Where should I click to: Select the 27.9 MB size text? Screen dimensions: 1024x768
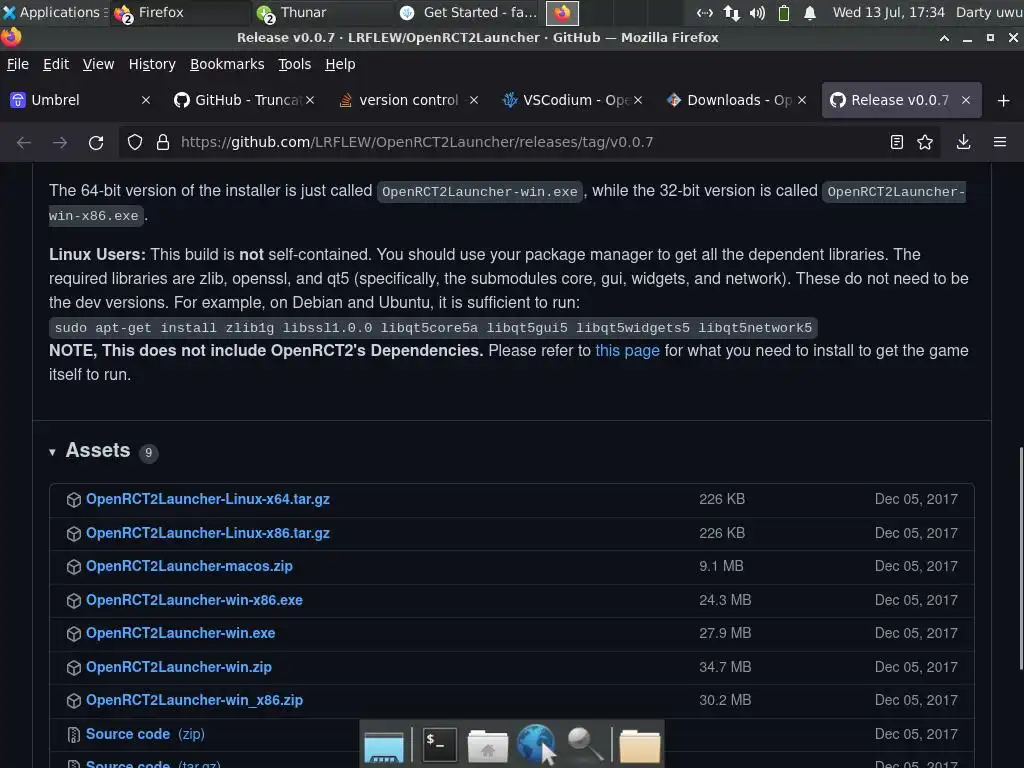pyautogui.click(x=725, y=633)
